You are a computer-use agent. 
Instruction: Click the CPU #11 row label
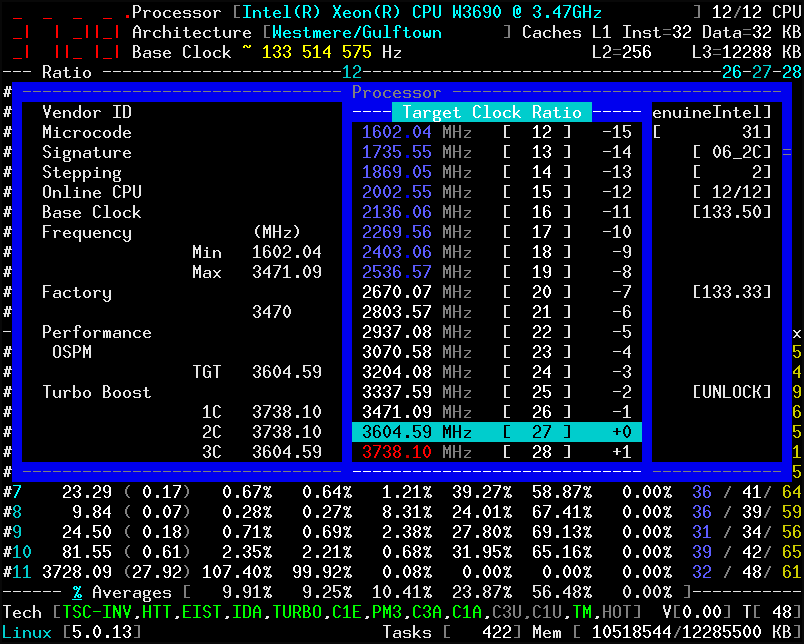[17, 572]
